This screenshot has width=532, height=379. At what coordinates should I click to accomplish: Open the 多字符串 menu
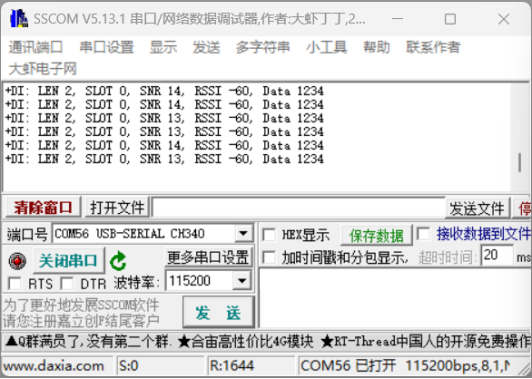pos(263,47)
